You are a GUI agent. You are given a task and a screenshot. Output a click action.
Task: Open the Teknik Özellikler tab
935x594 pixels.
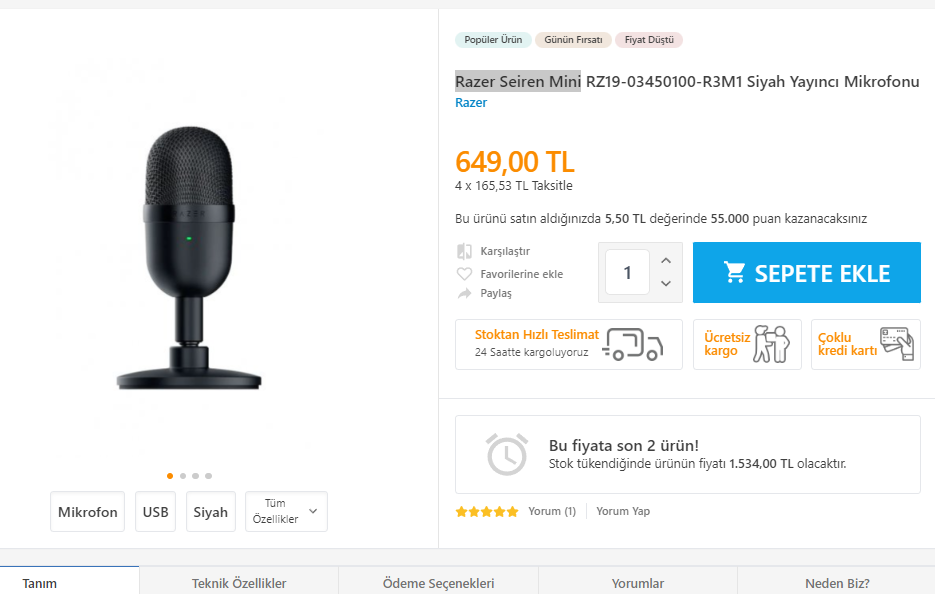coord(239,583)
